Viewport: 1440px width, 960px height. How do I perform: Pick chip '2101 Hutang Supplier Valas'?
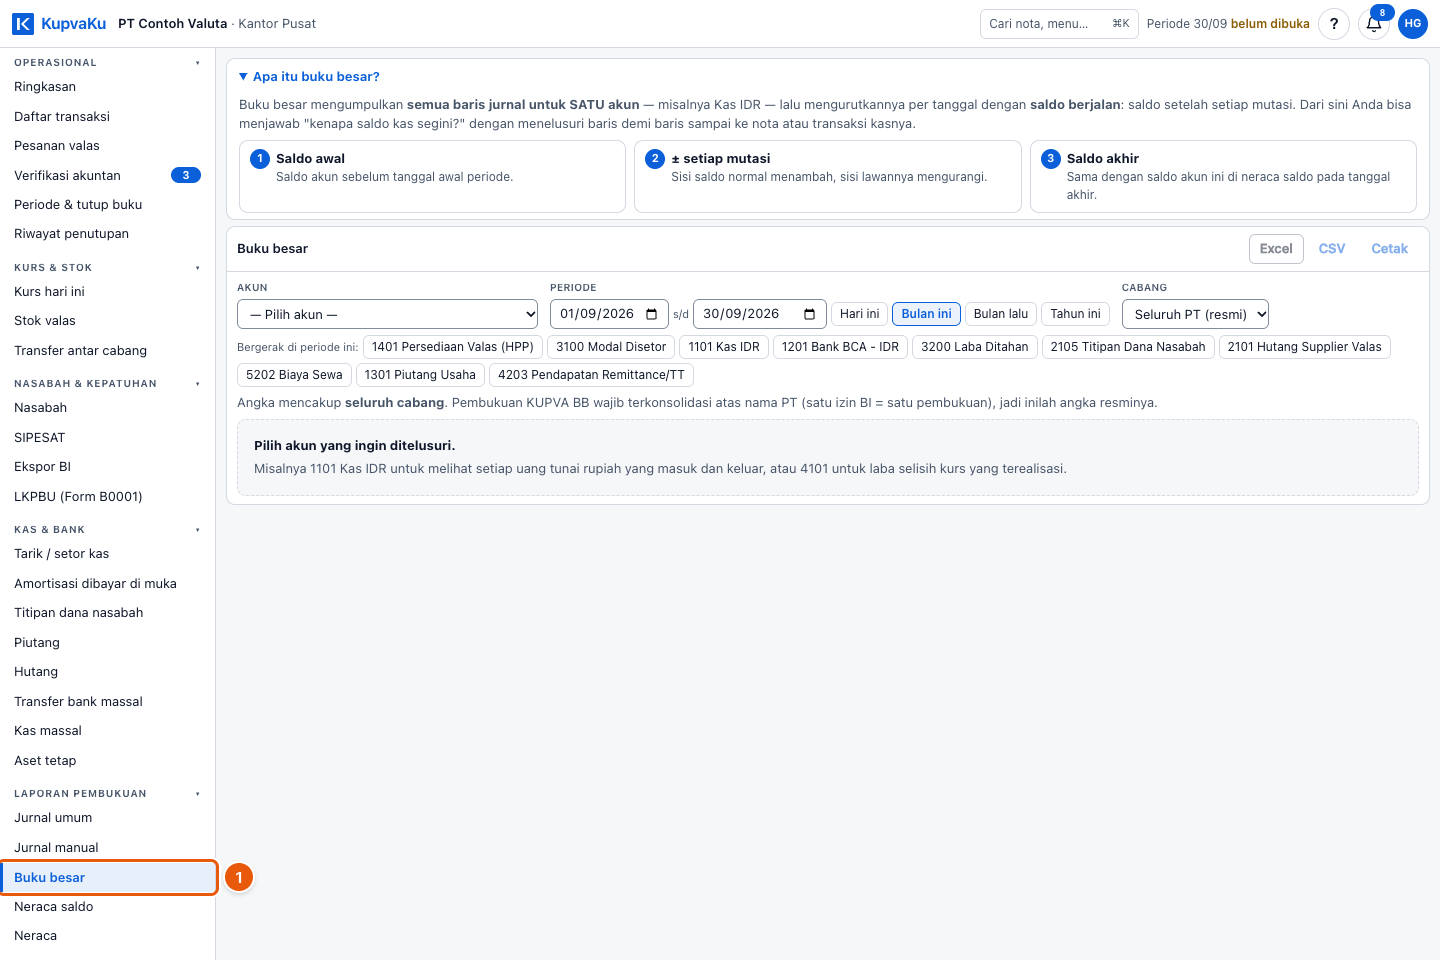click(x=1305, y=347)
